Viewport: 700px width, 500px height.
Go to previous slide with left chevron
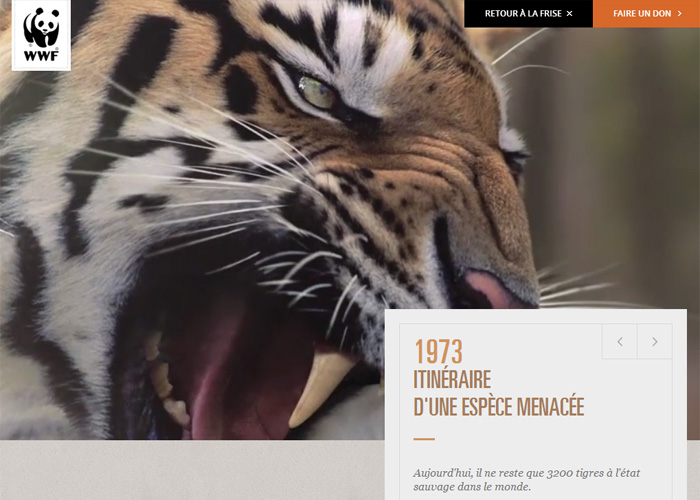(620, 342)
